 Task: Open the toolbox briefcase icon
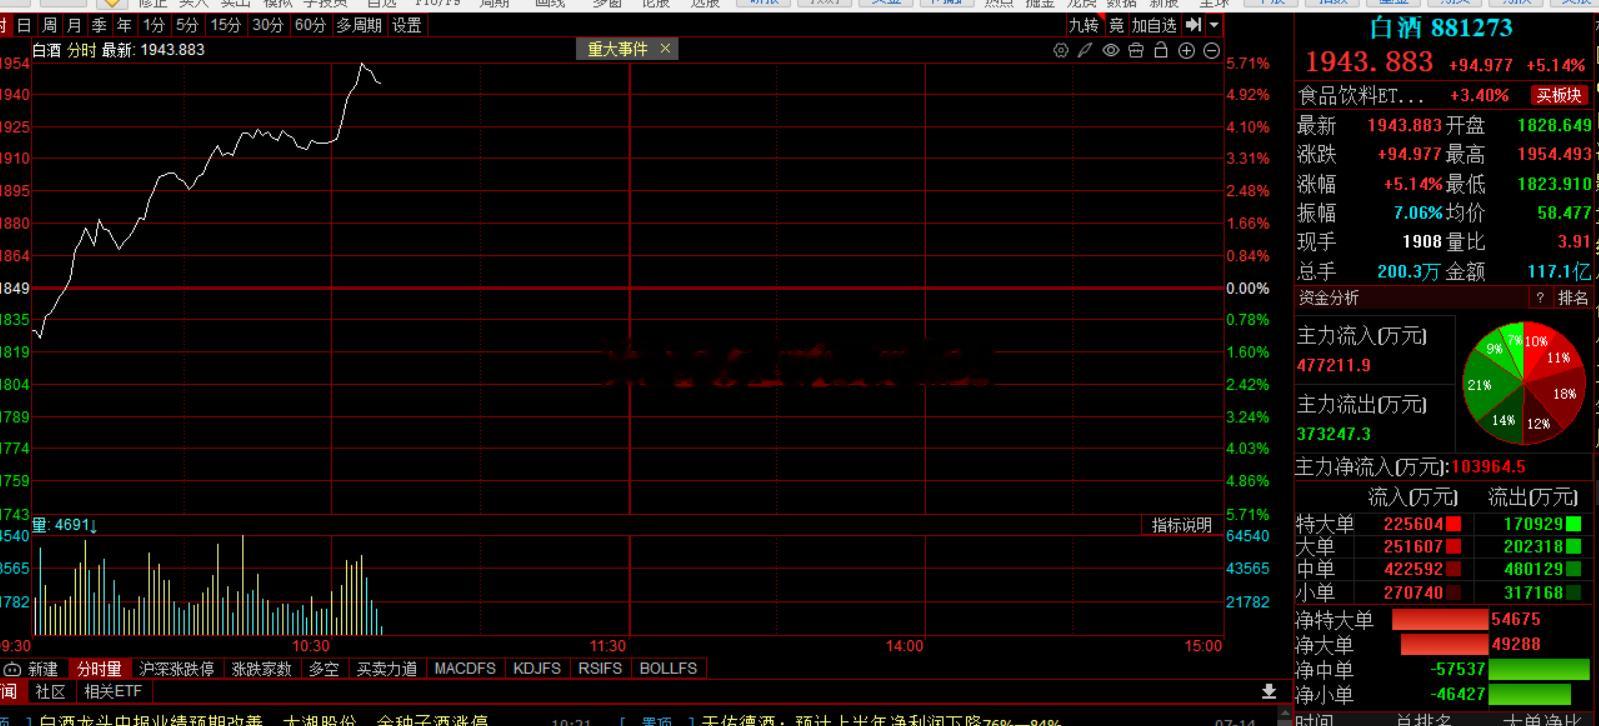(x=1135, y=50)
